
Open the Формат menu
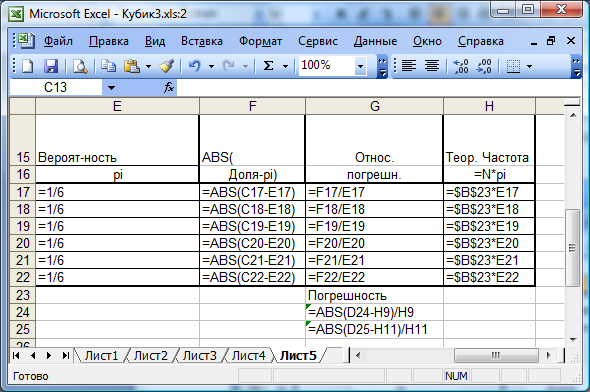coord(260,41)
